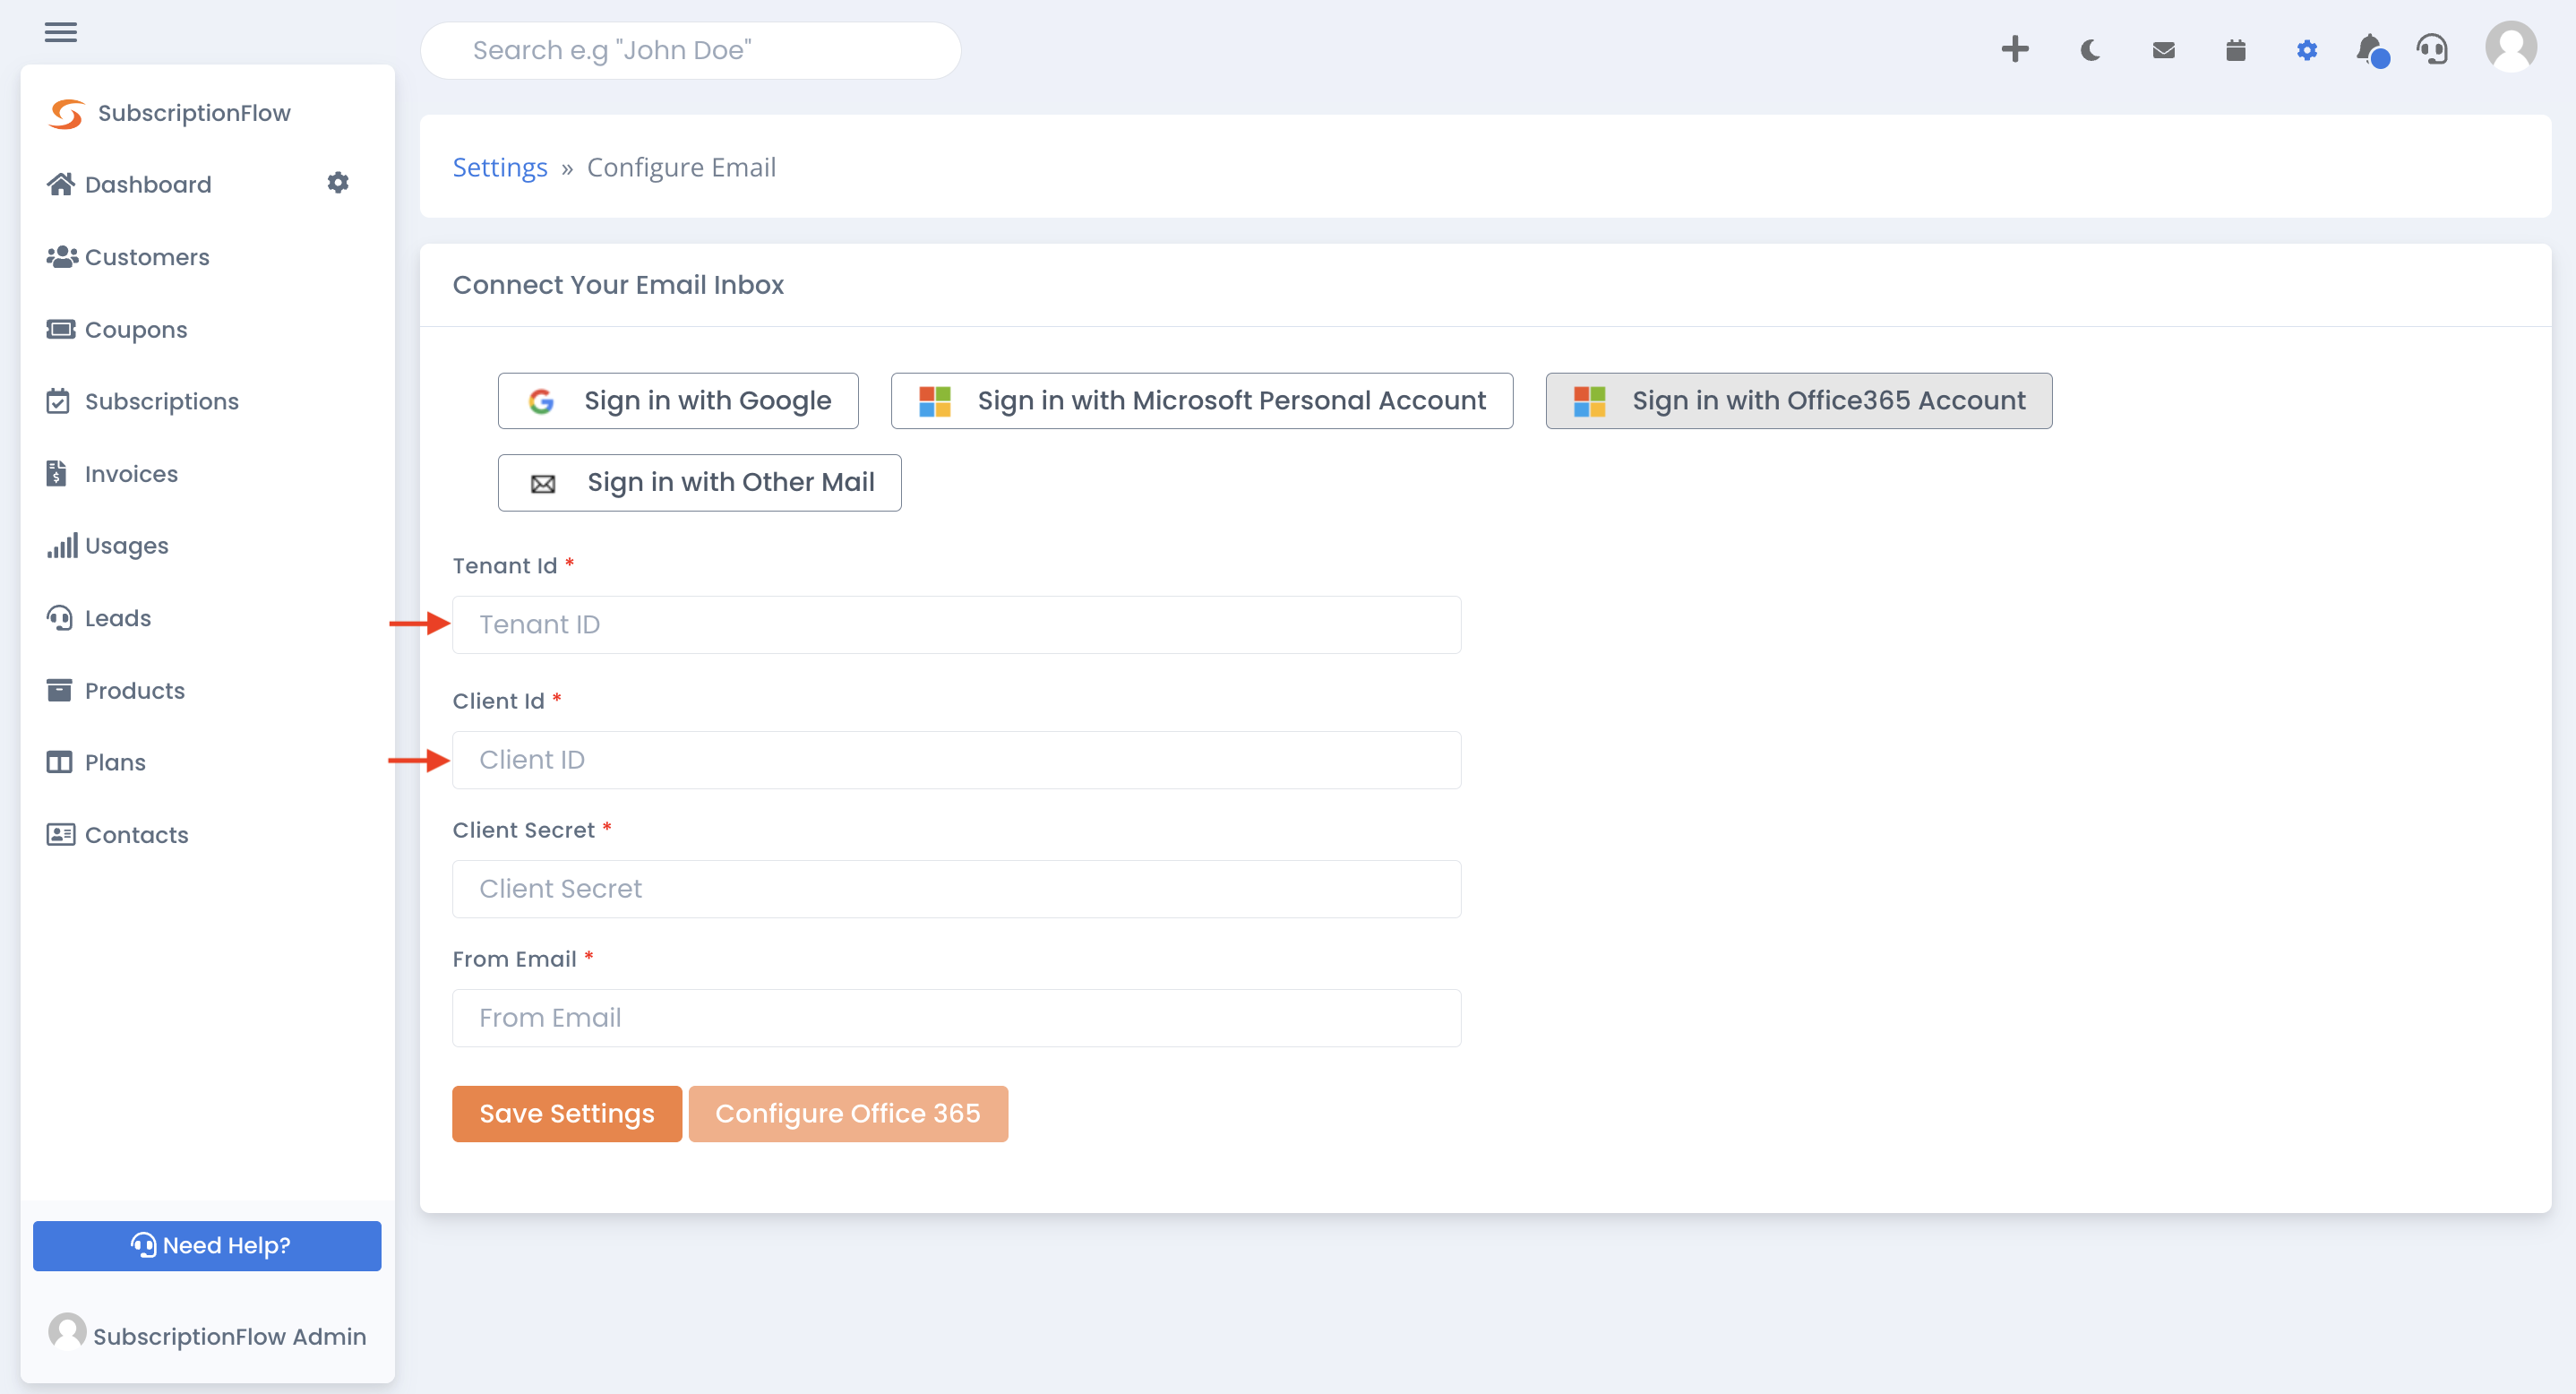Go to Dashboard in sidebar
This screenshot has width=2576, height=1394.
(x=129, y=184)
